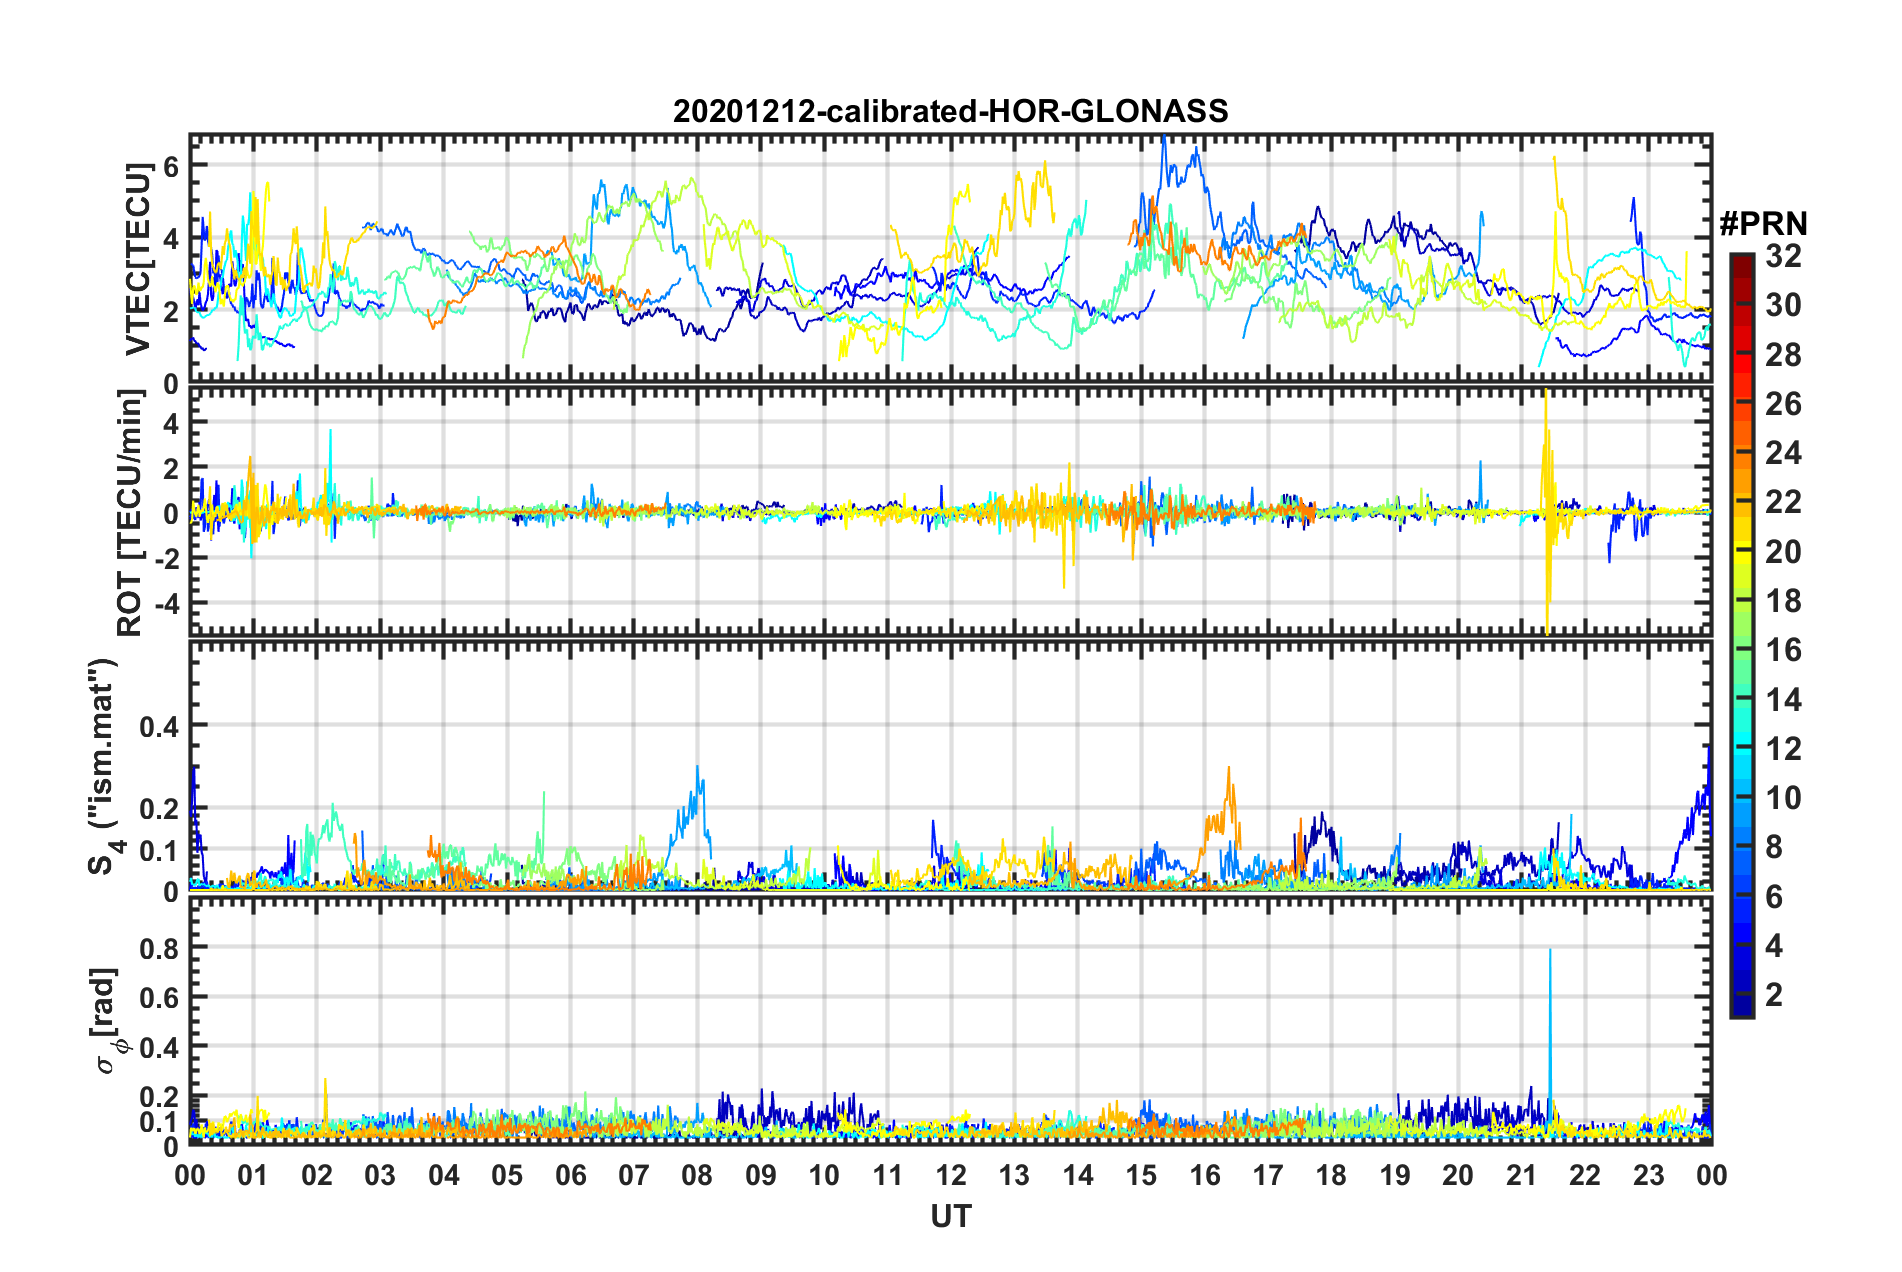The image size is (1902, 1272).
Task: Select the "#PRN" colorbar heading
Action: [1763, 223]
